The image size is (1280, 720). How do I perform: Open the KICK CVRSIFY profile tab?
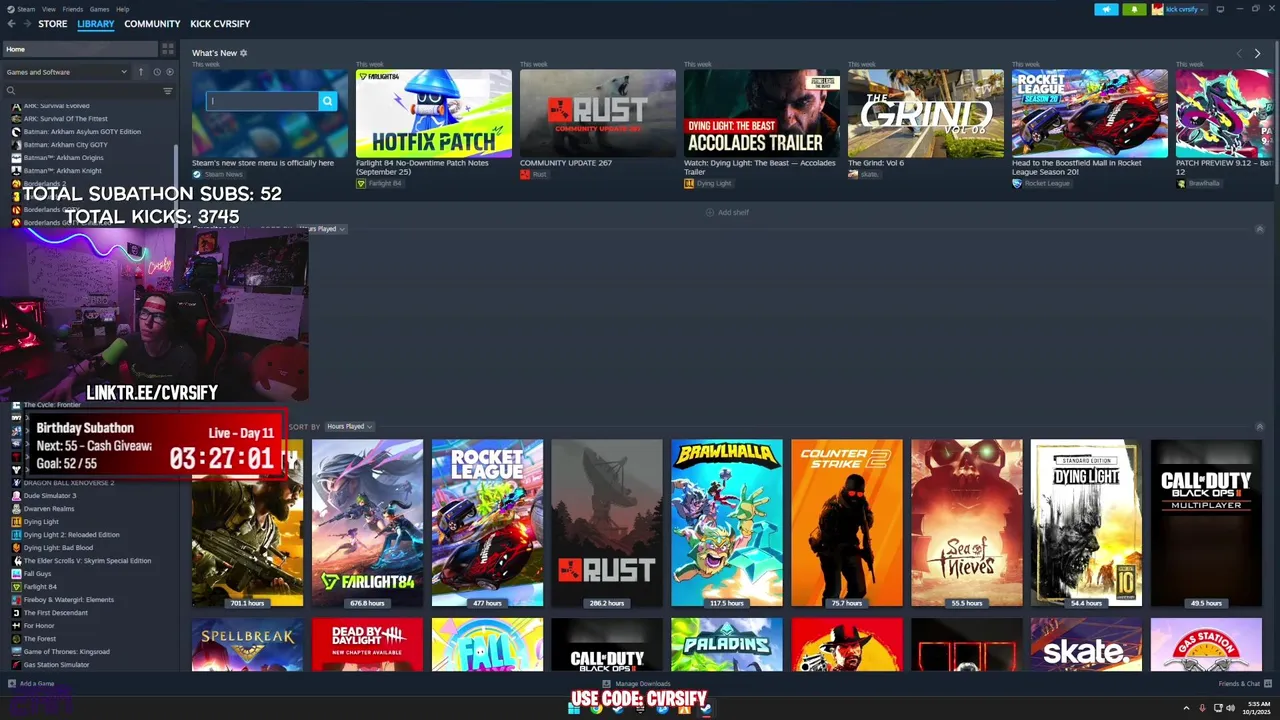click(x=220, y=24)
